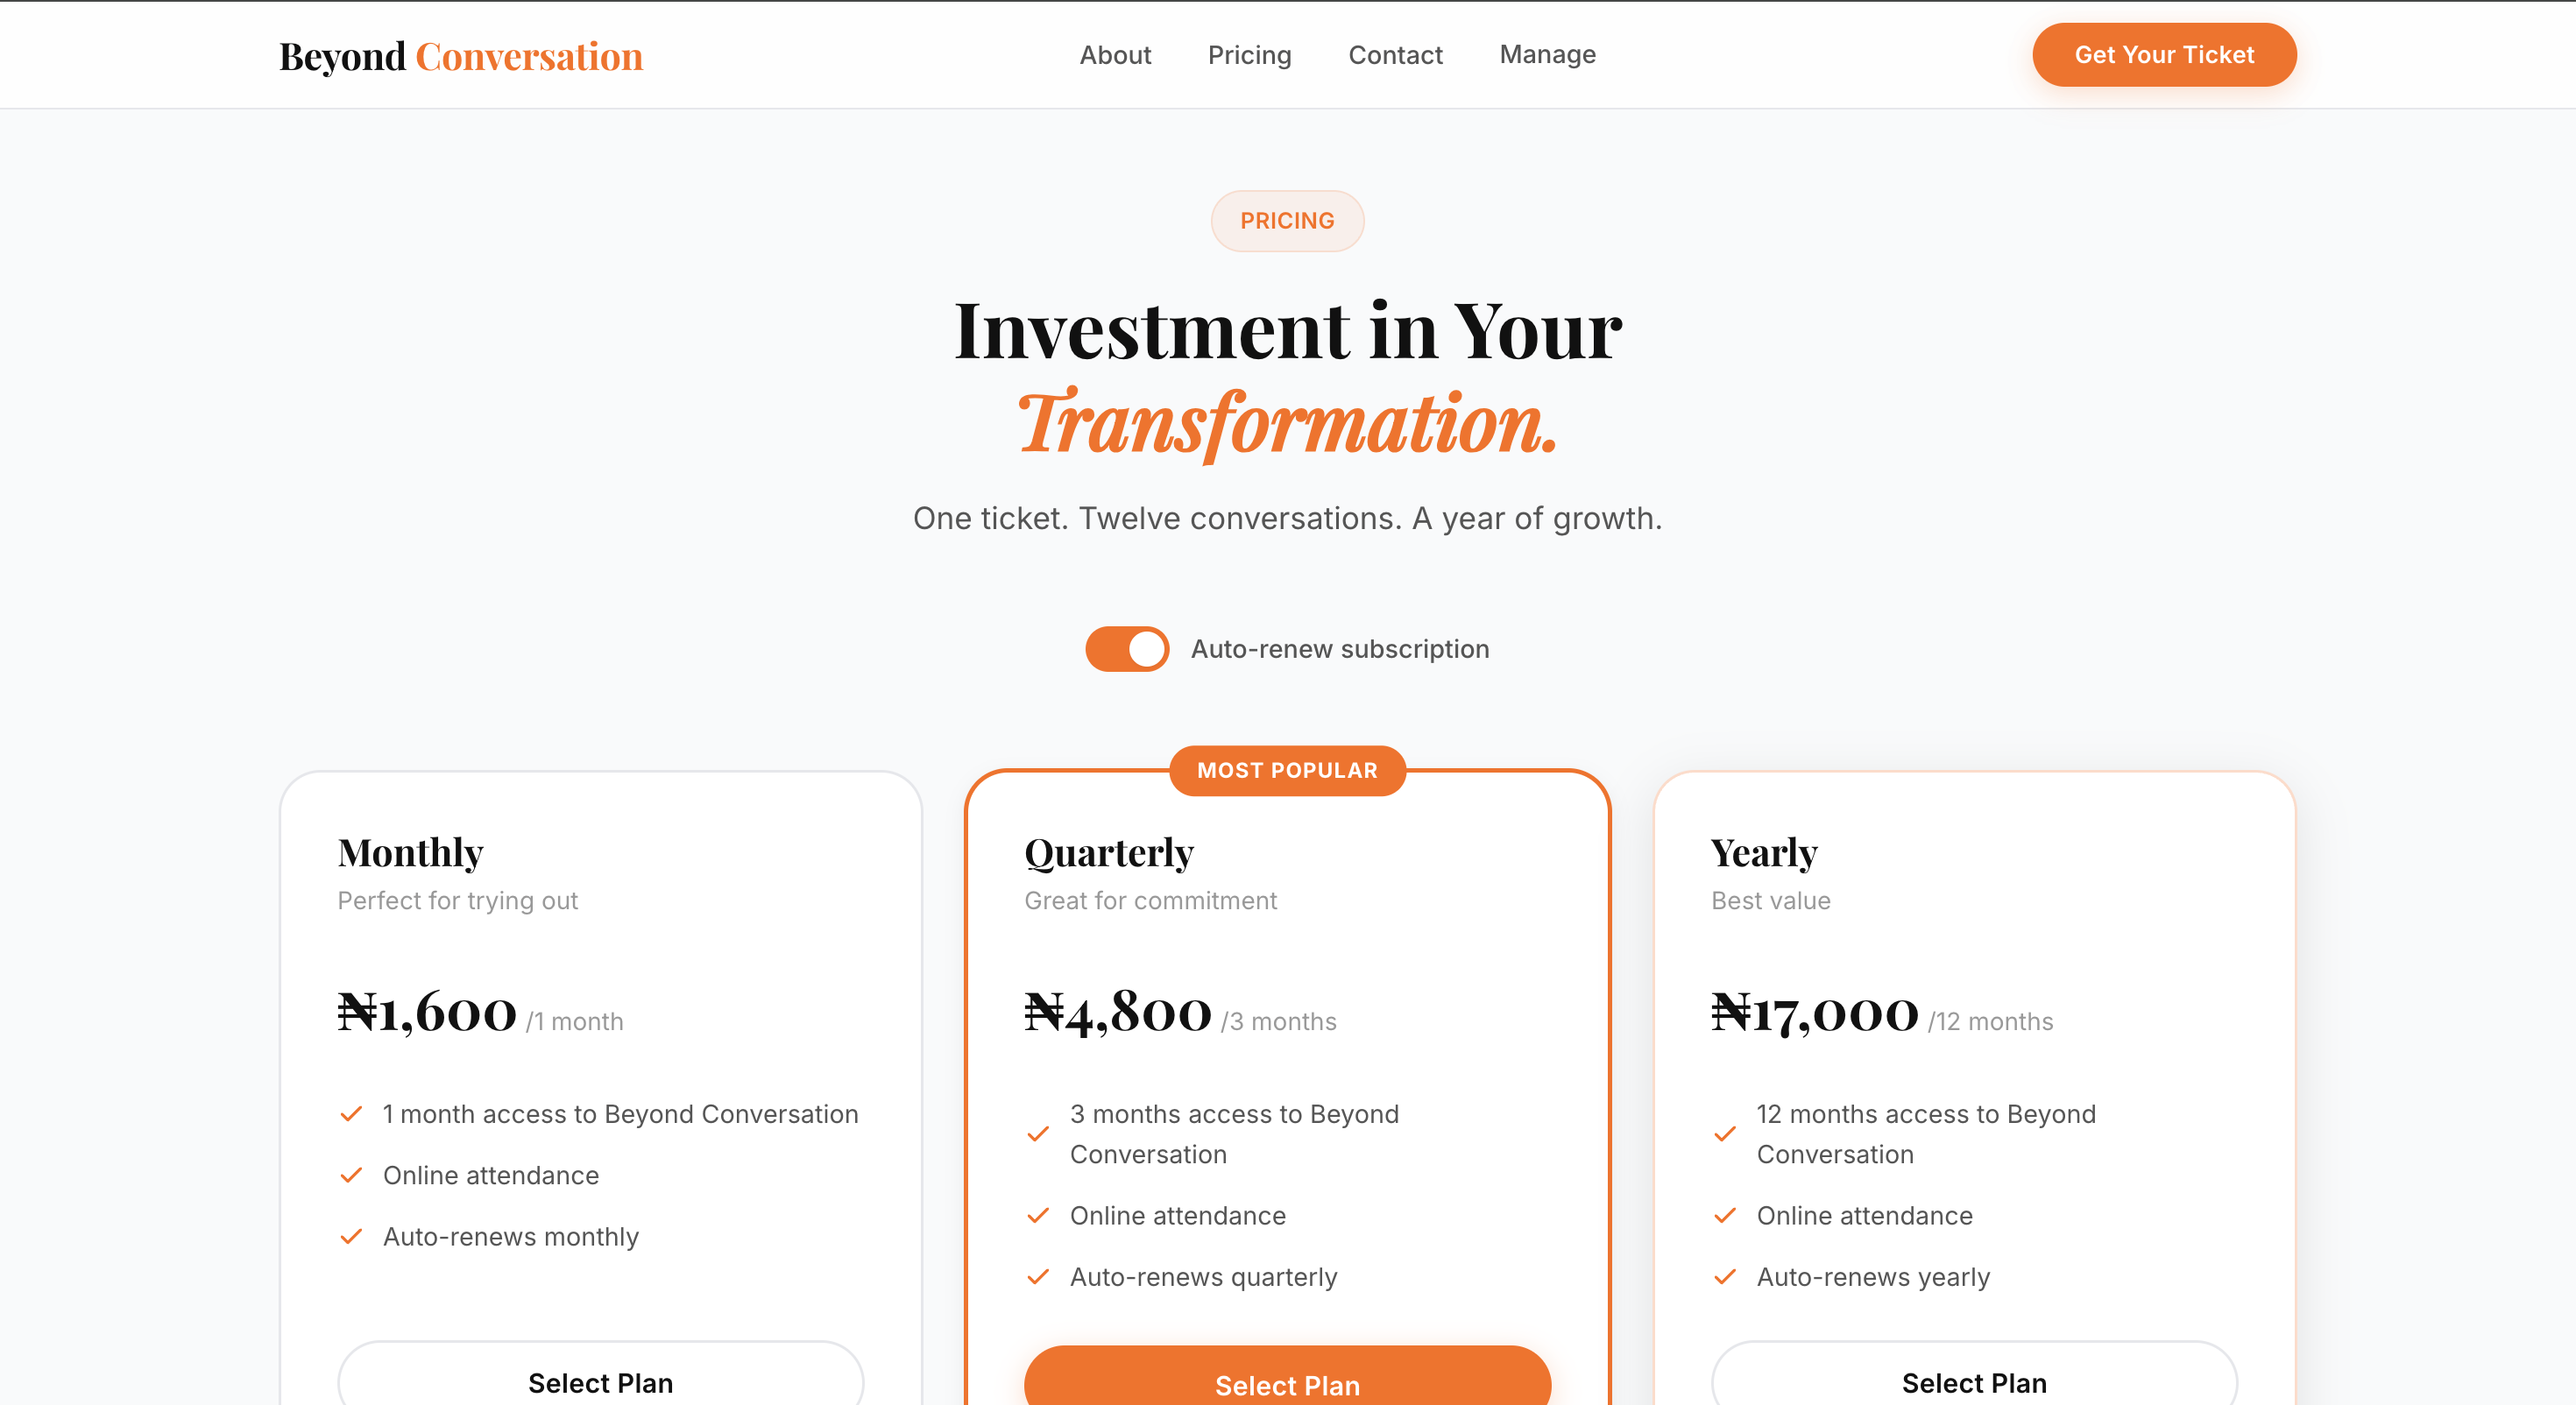This screenshot has width=2576, height=1405.
Task: Click the Most Popular badge
Action: point(1287,770)
